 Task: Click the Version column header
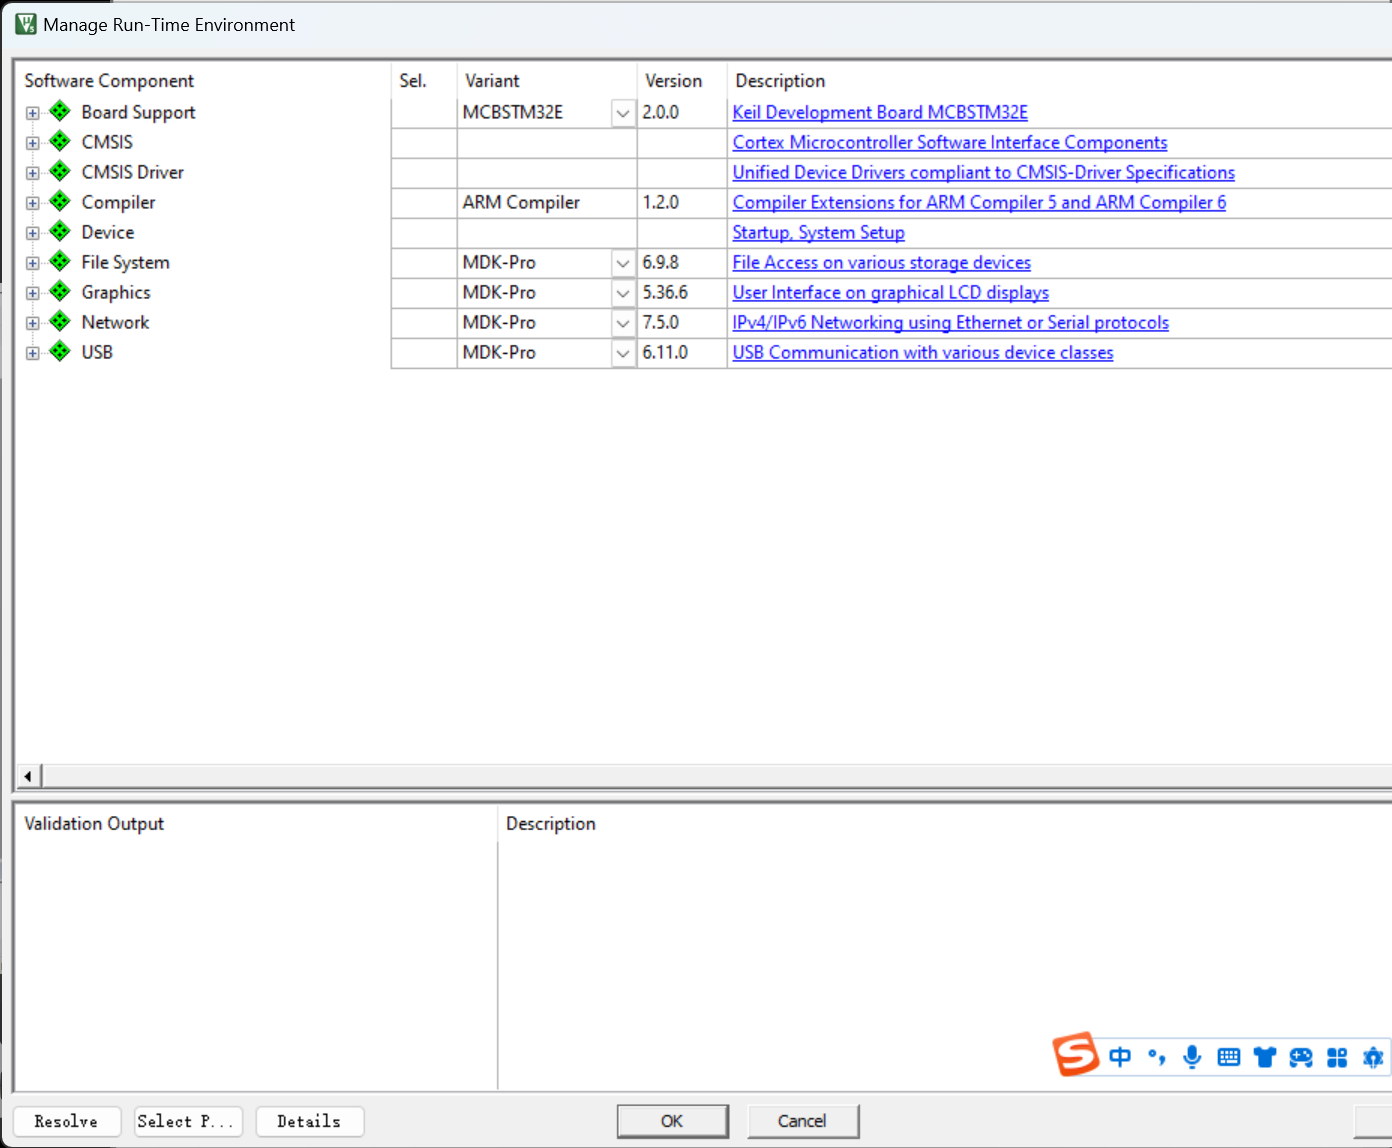point(682,80)
